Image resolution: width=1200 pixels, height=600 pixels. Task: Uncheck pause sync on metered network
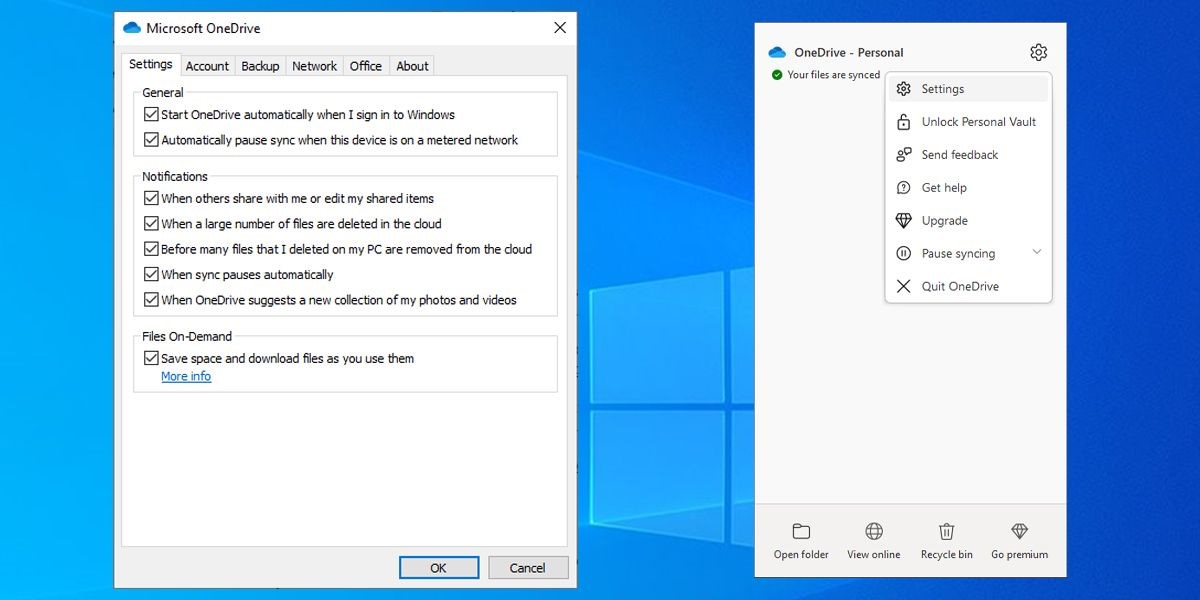[x=152, y=140]
